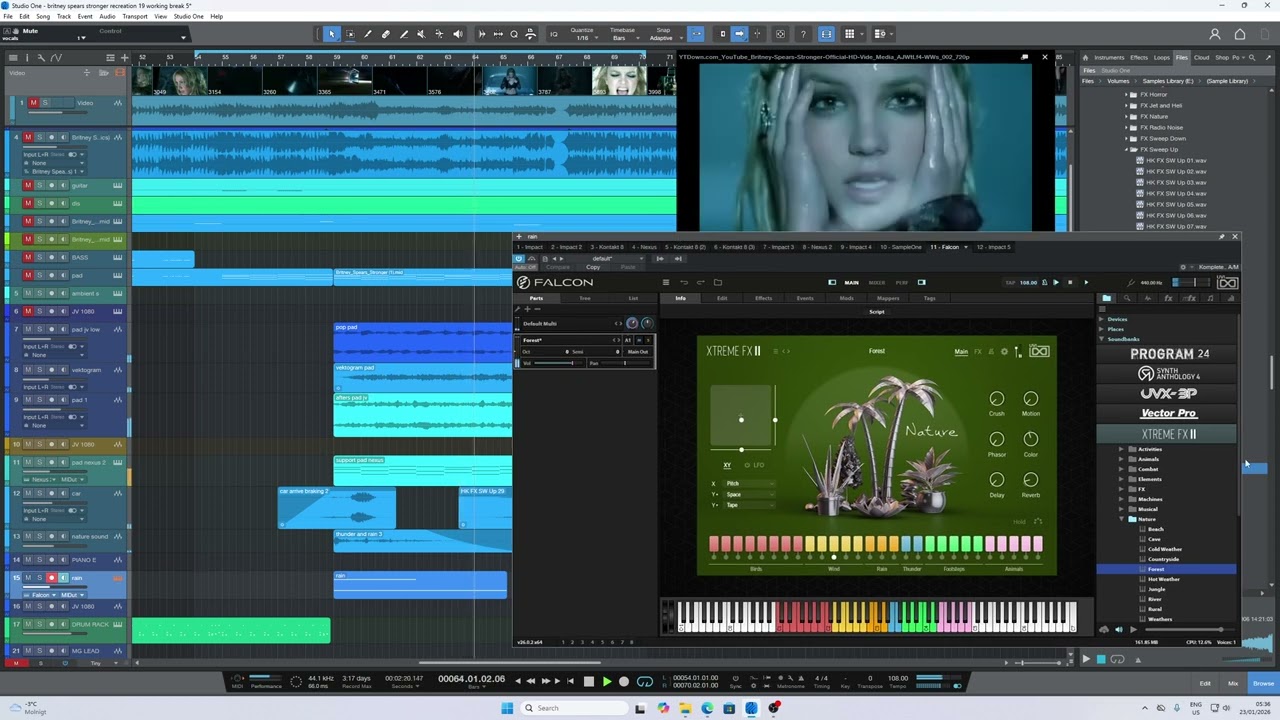Open the Loops tab in browser
This screenshot has width=1280, height=720.
pos(1162,57)
